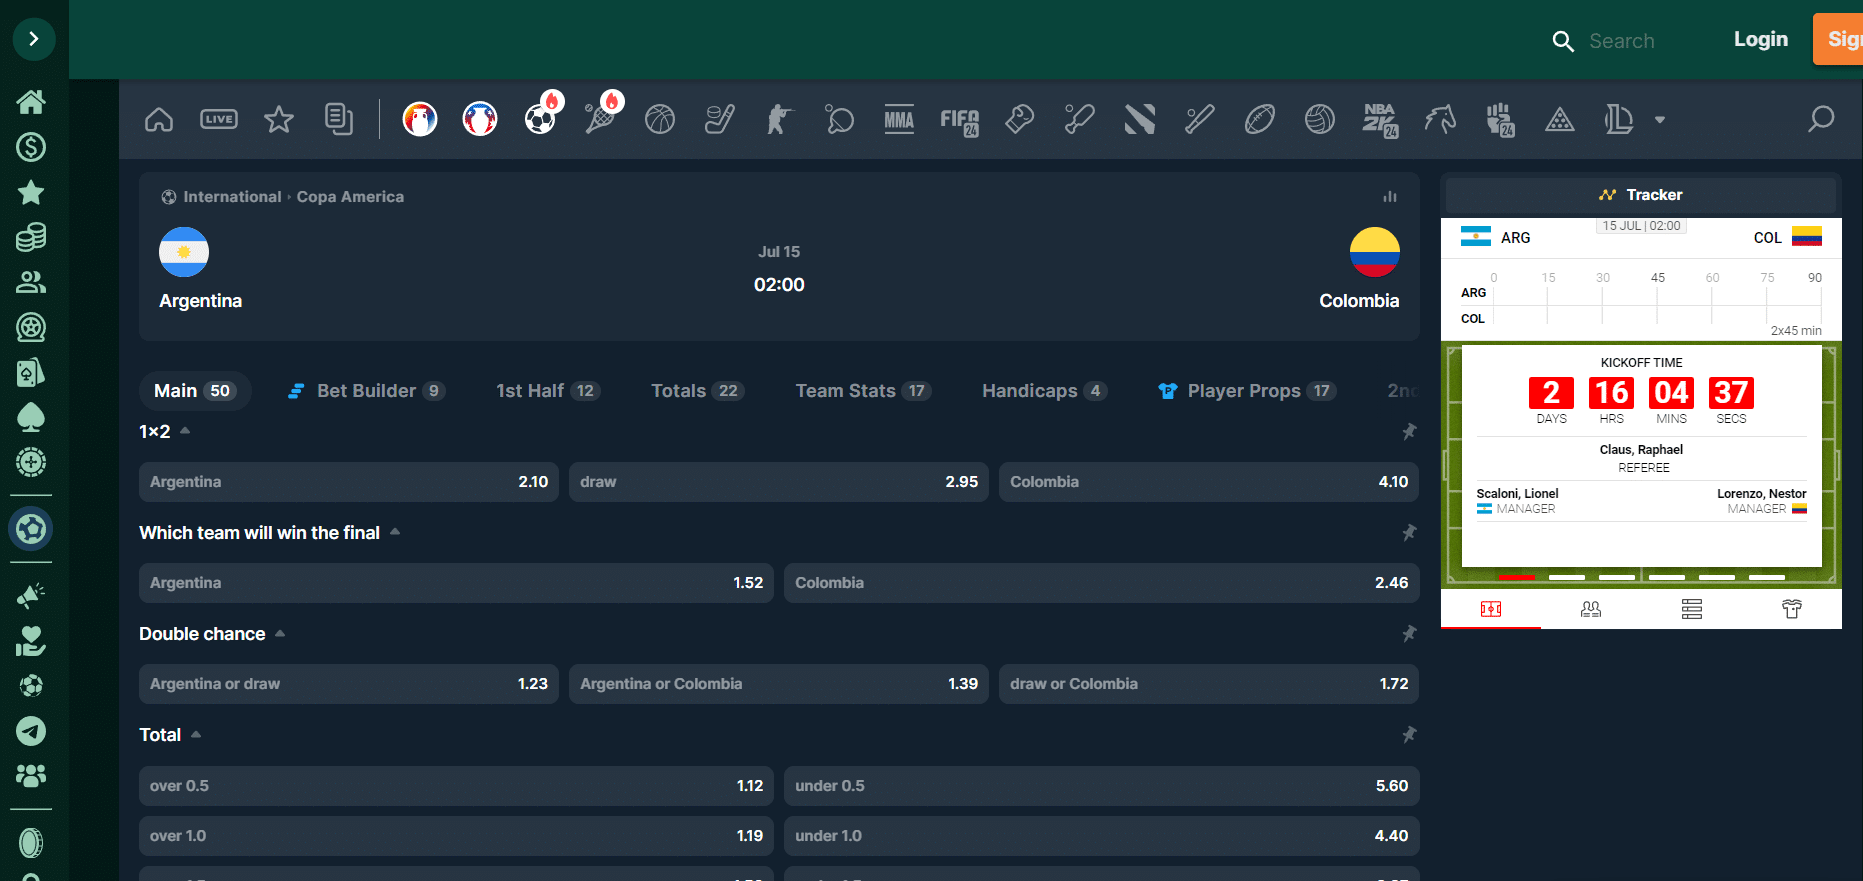Select the baseball bat sport icon

(1199, 119)
